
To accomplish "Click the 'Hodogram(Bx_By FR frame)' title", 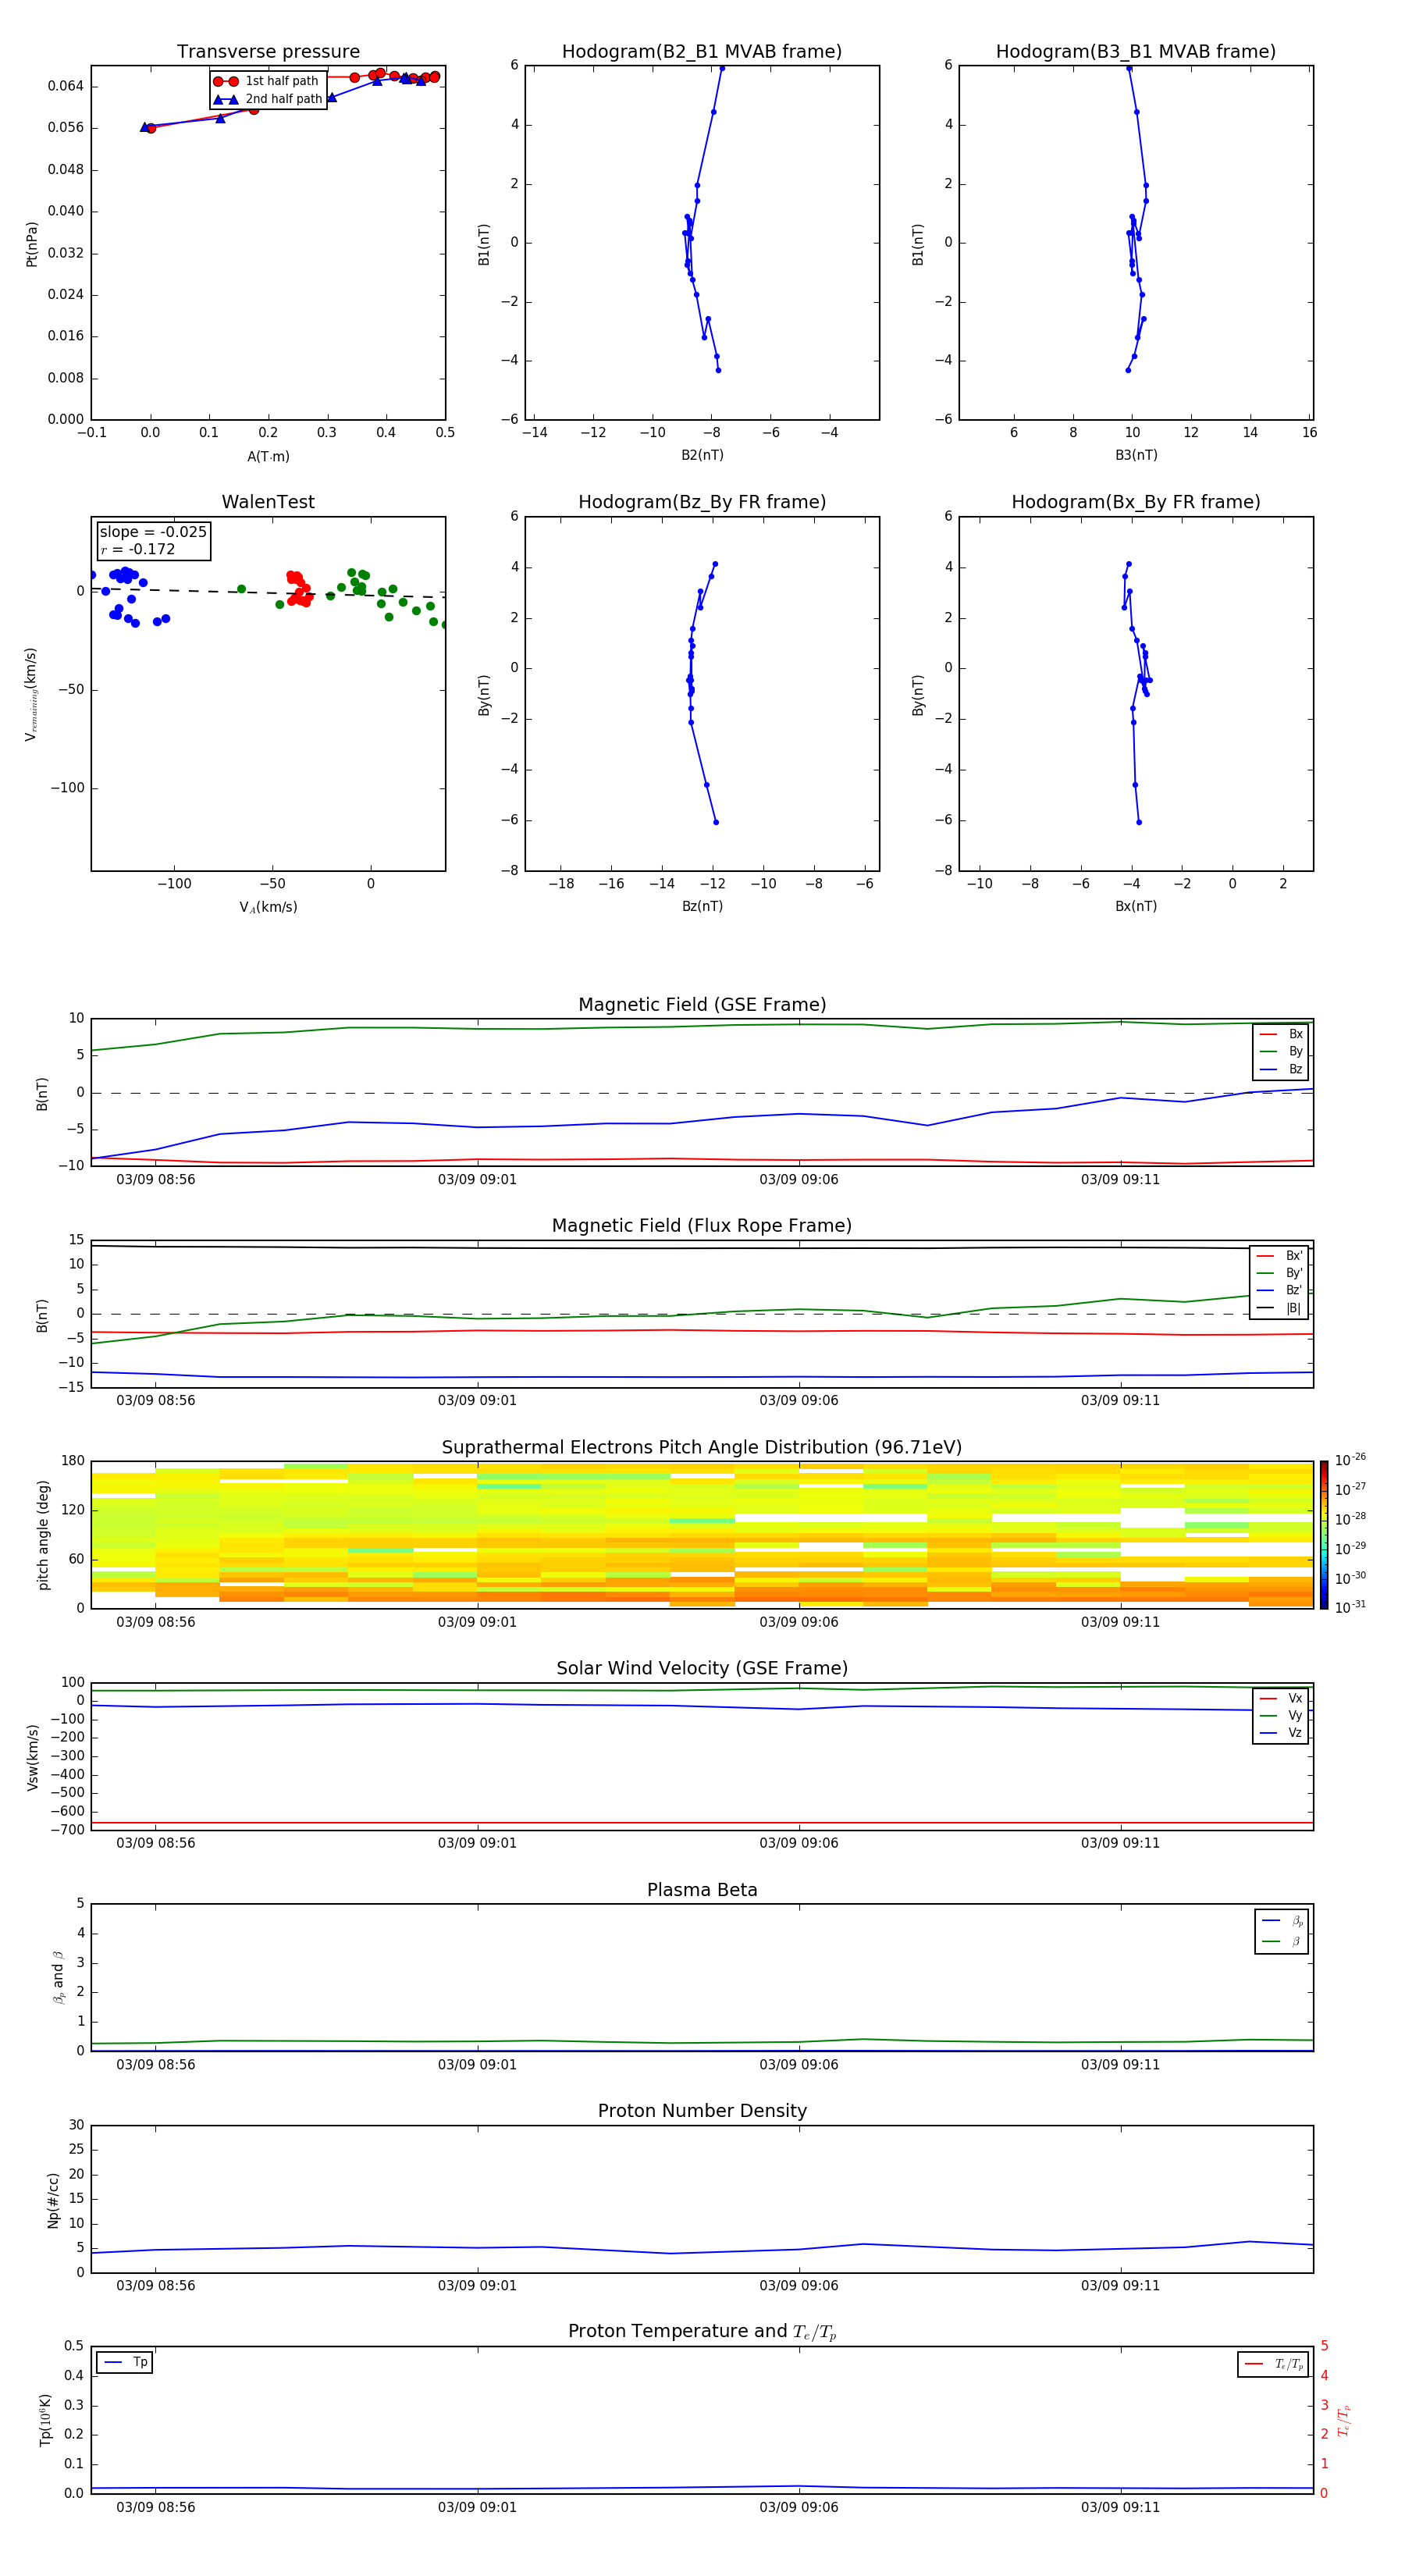I will pyautogui.click(x=1136, y=502).
